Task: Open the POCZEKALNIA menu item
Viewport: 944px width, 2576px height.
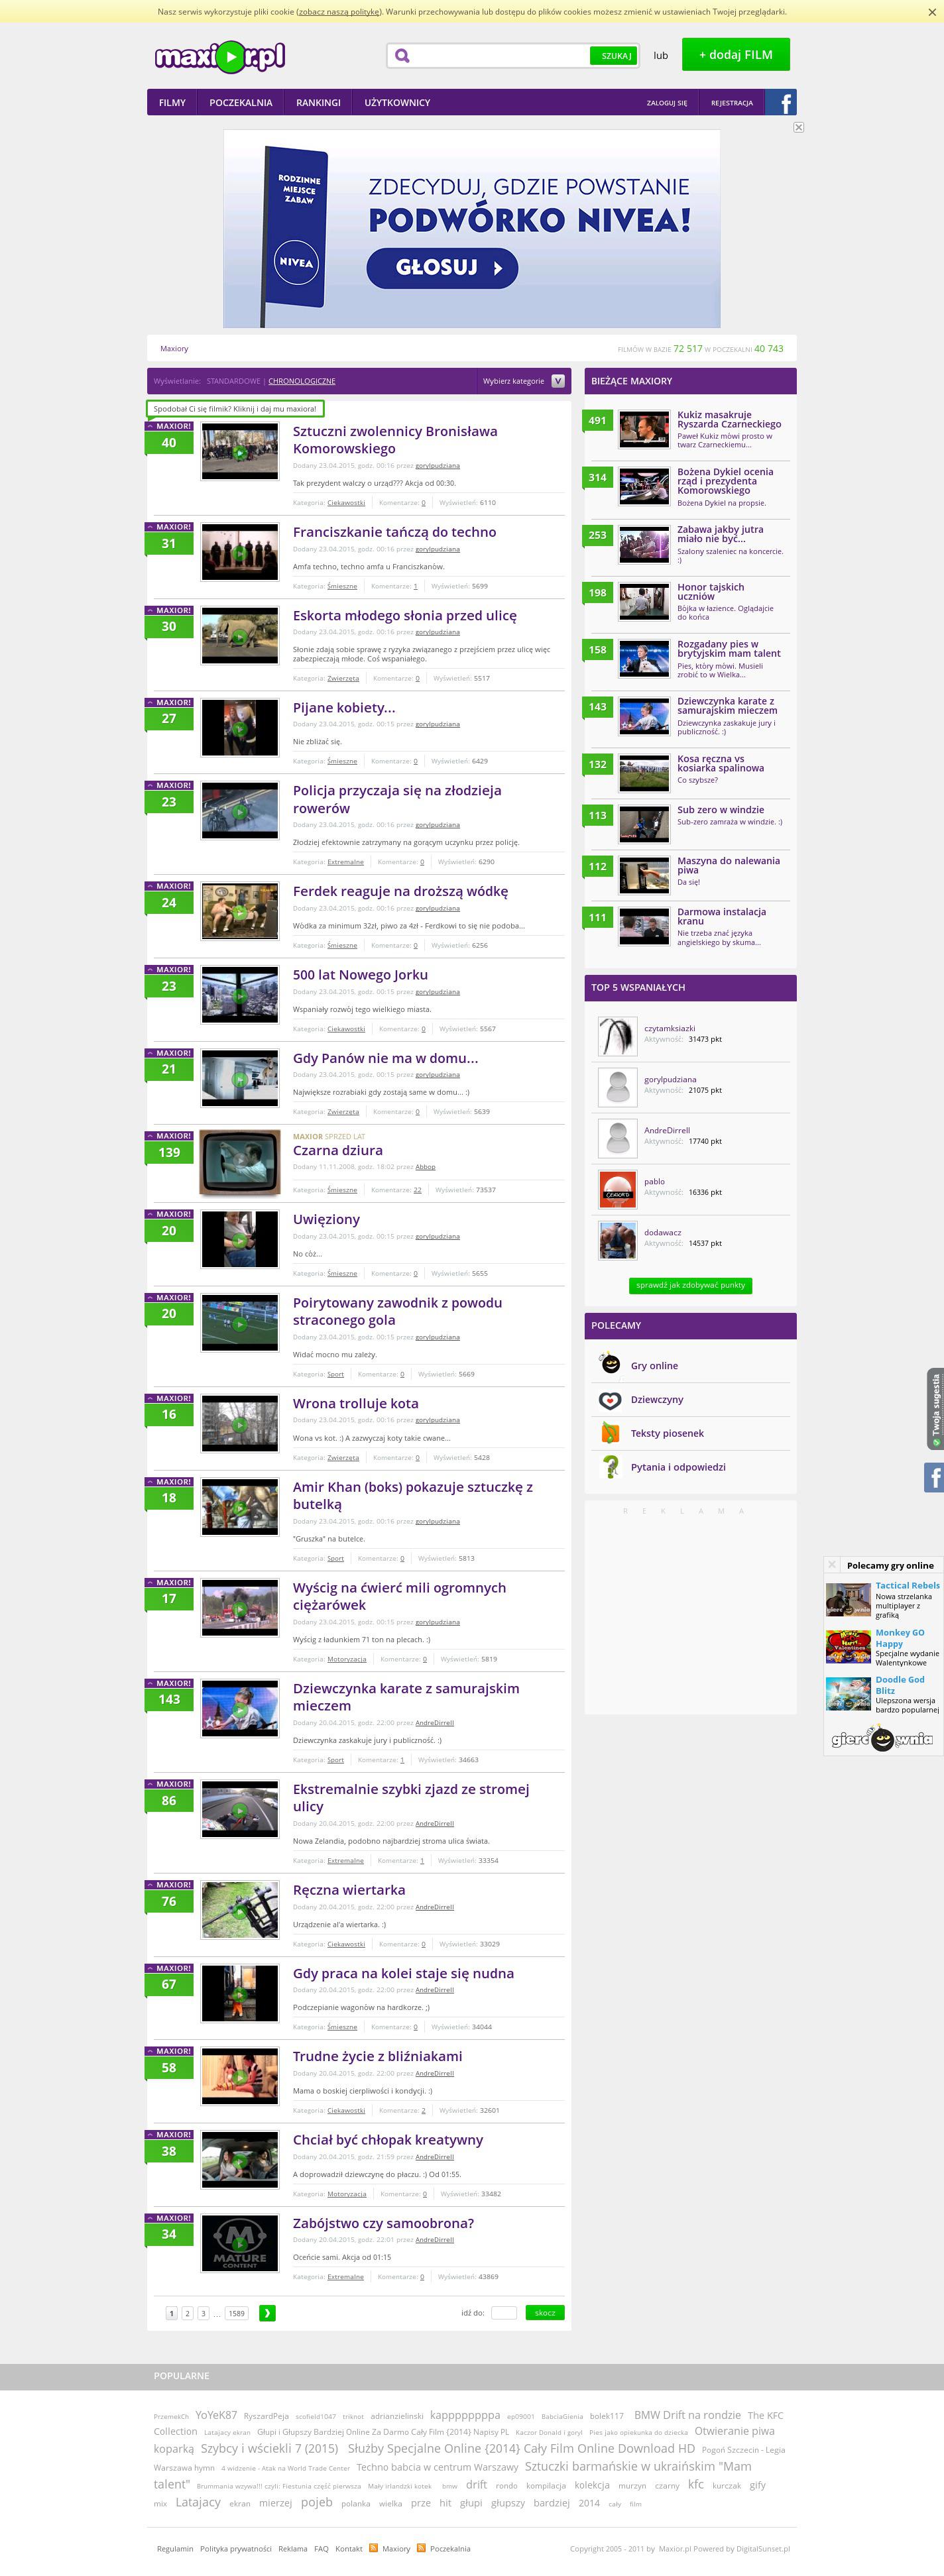Action: 240,103
